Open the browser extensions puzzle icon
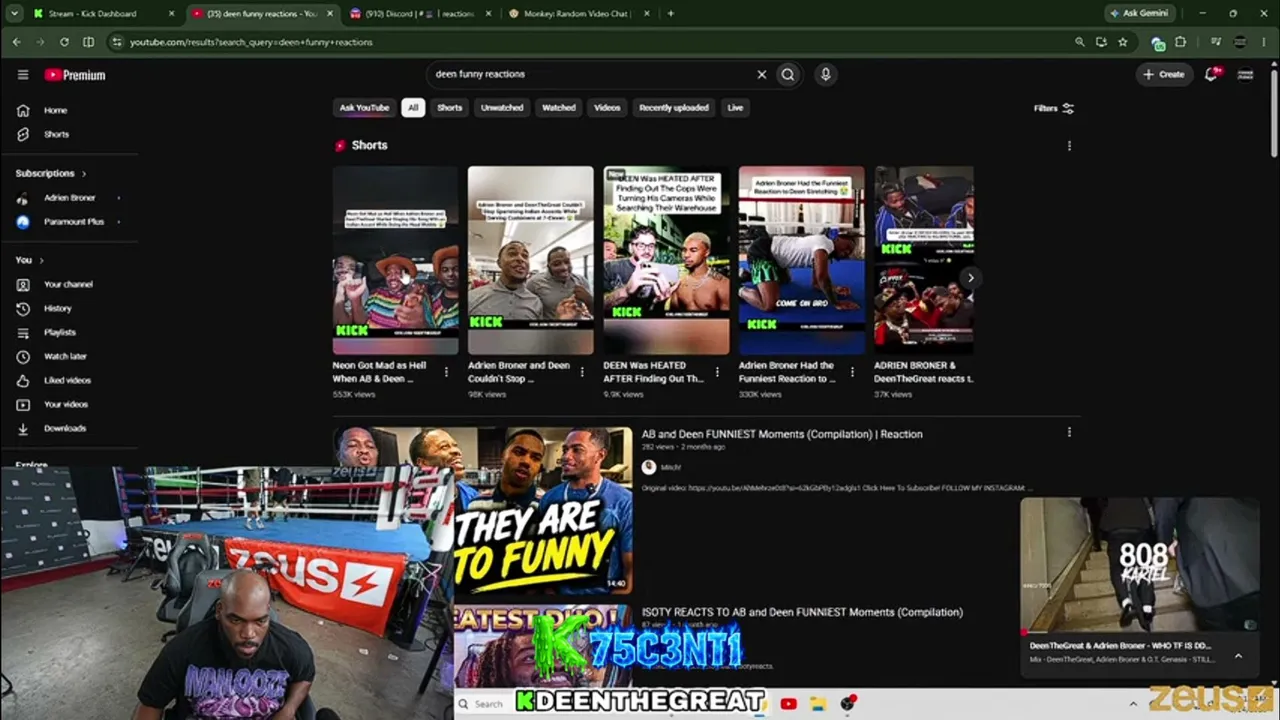 (x=1181, y=42)
